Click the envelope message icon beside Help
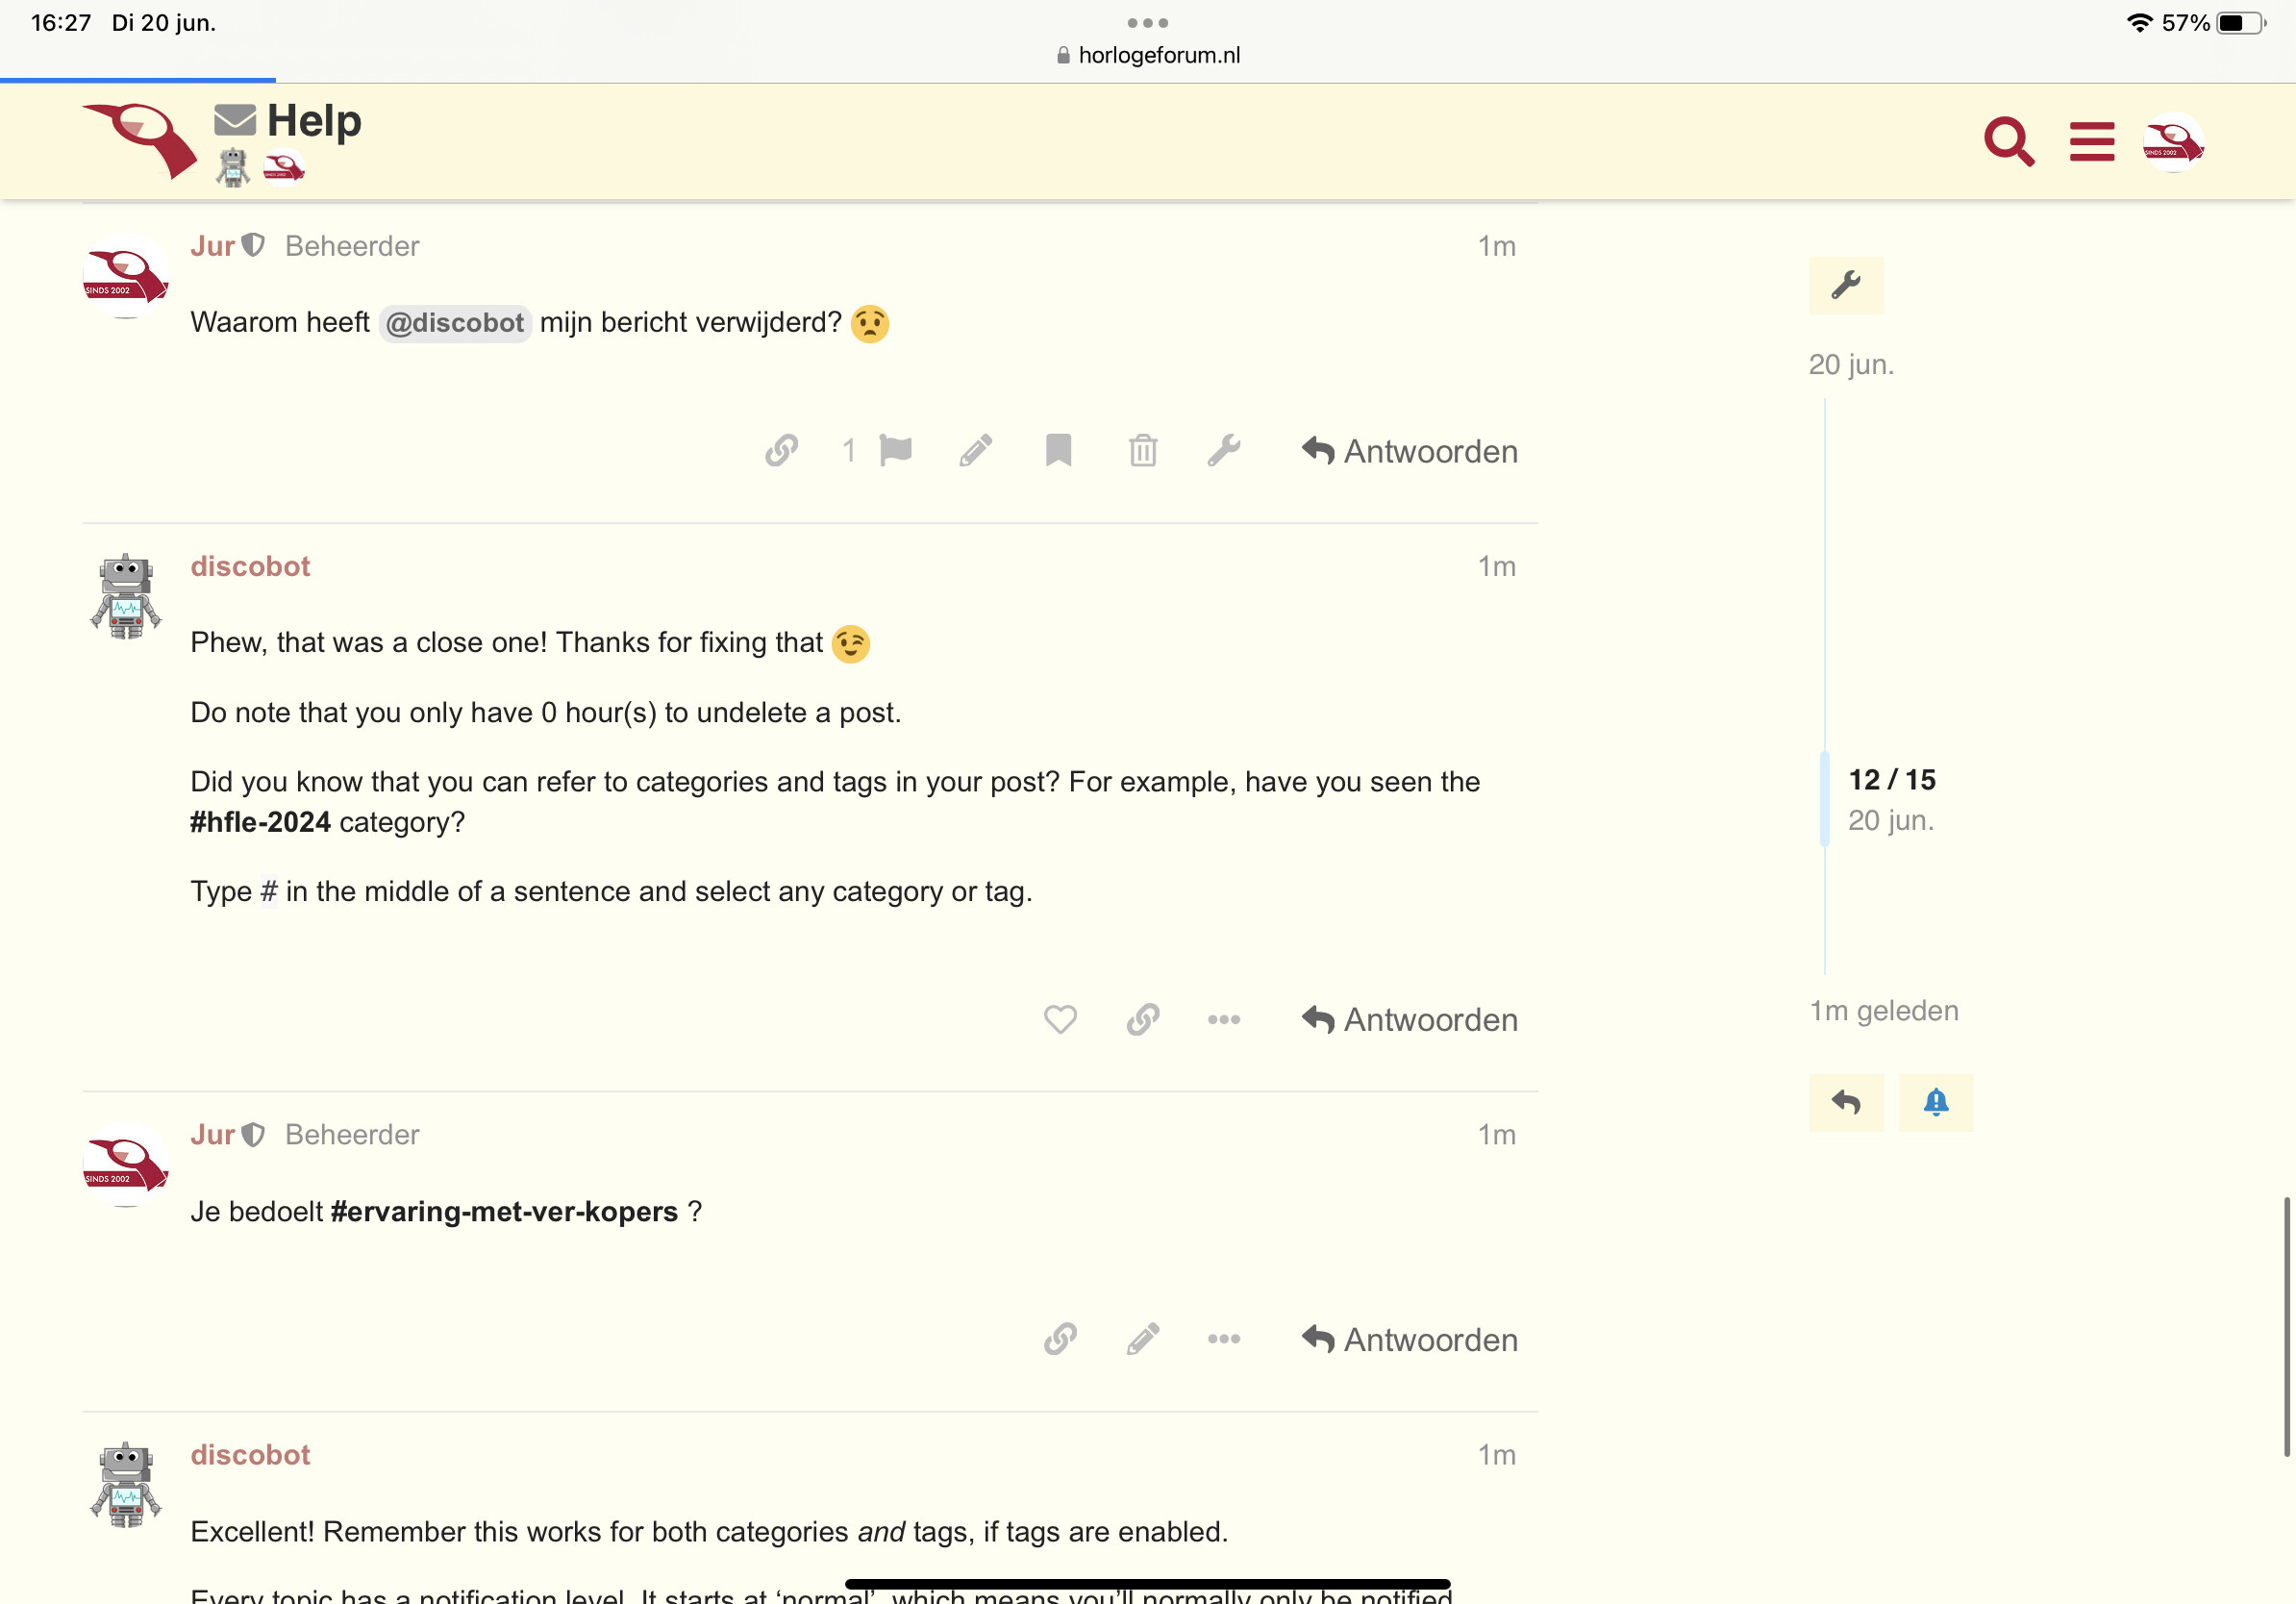The width and height of the screenshot is (2296, 1604). click(x=235, y=120)
